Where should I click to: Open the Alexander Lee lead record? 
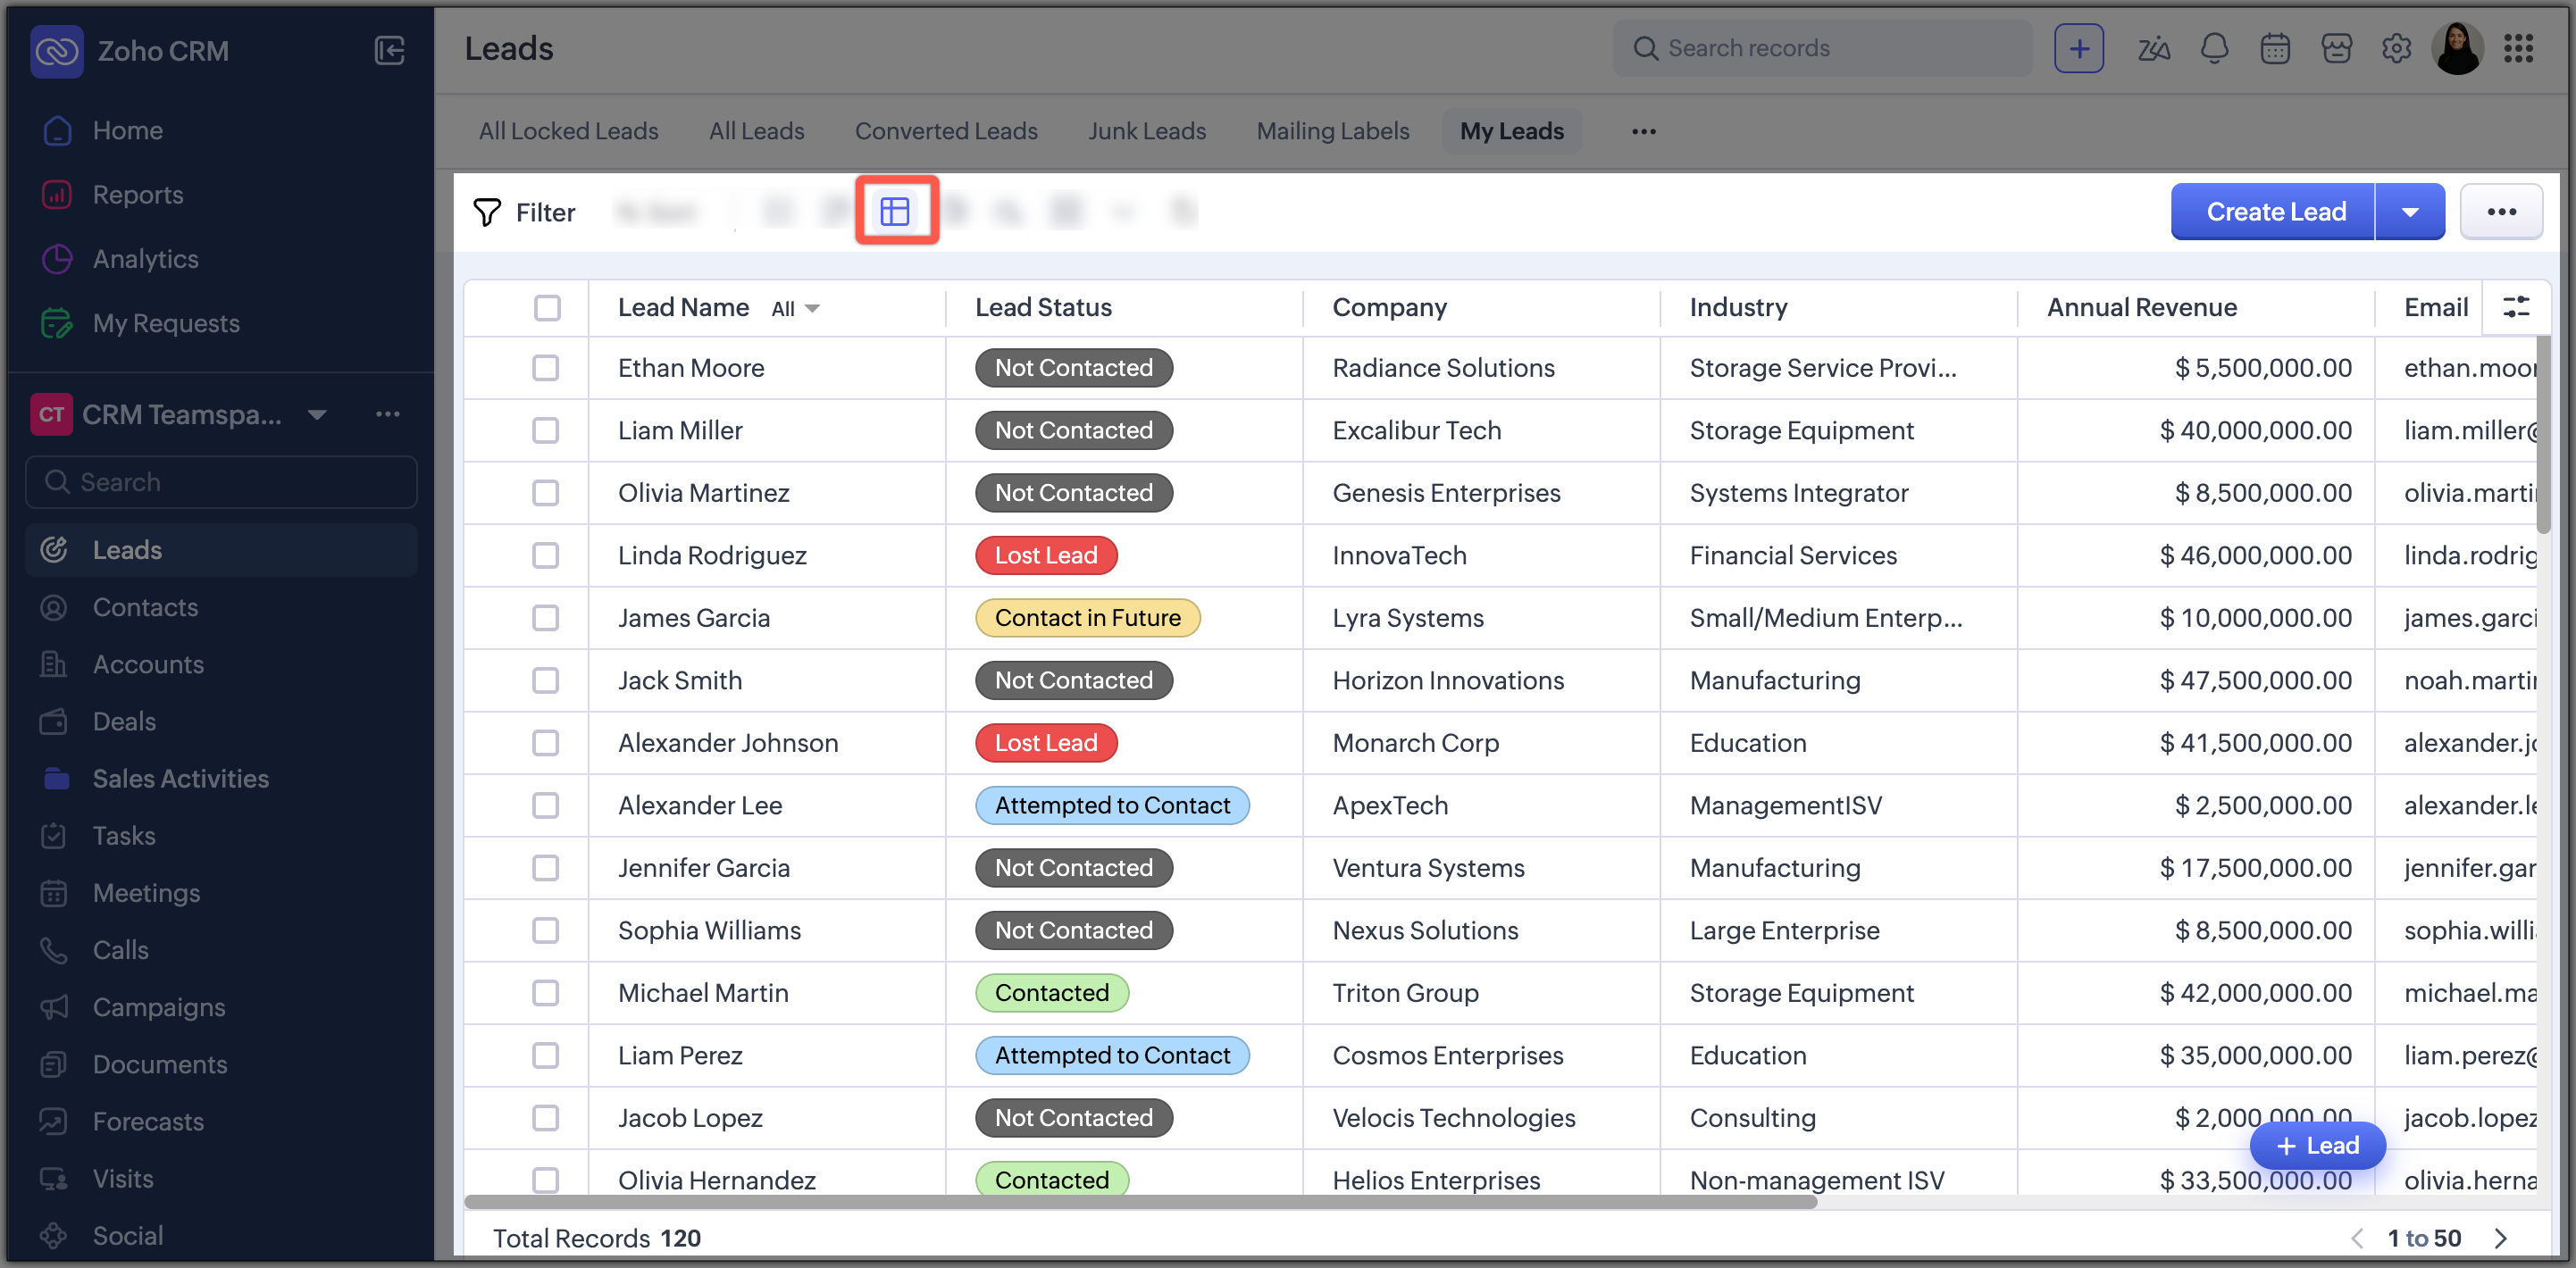700,805
